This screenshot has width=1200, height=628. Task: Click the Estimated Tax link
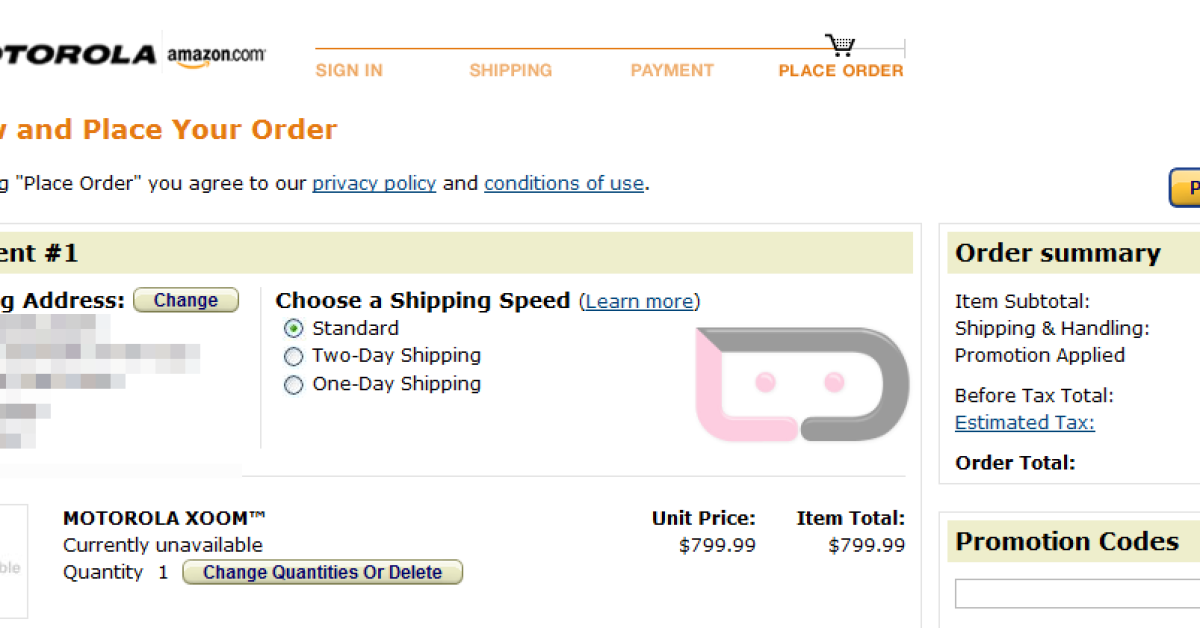tap(1024, 423)
